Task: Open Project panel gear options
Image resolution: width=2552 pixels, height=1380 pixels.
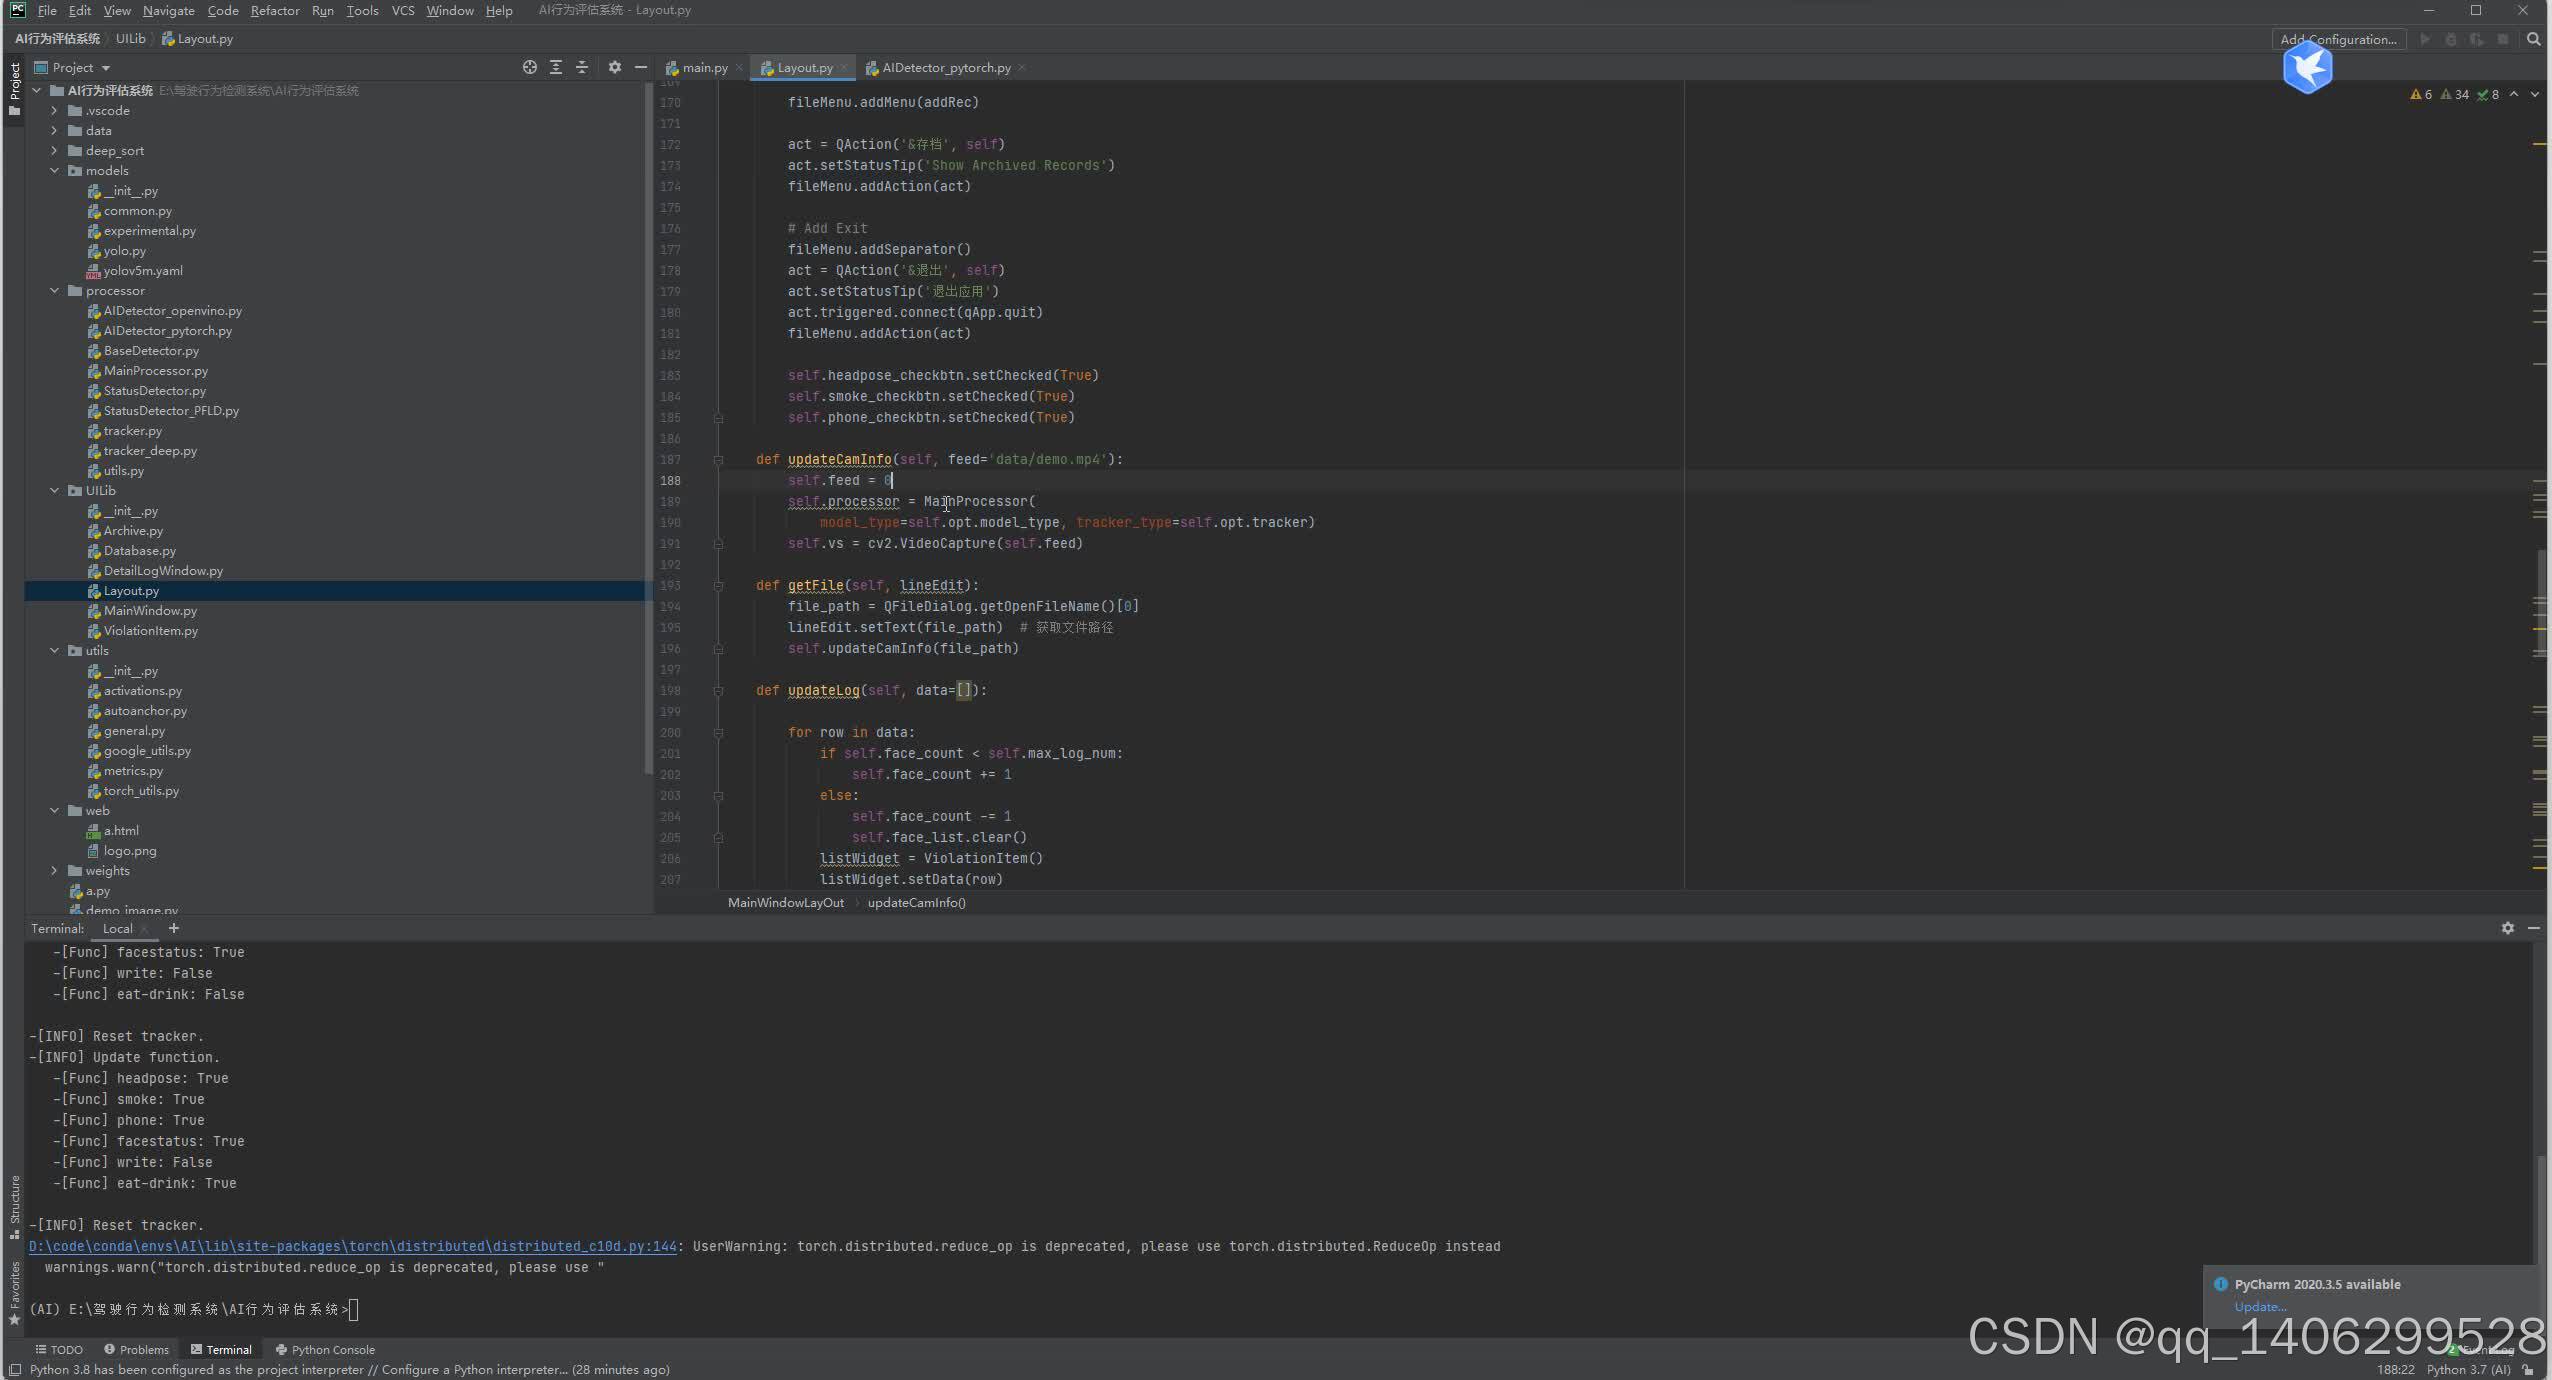Action: (614, 67)
